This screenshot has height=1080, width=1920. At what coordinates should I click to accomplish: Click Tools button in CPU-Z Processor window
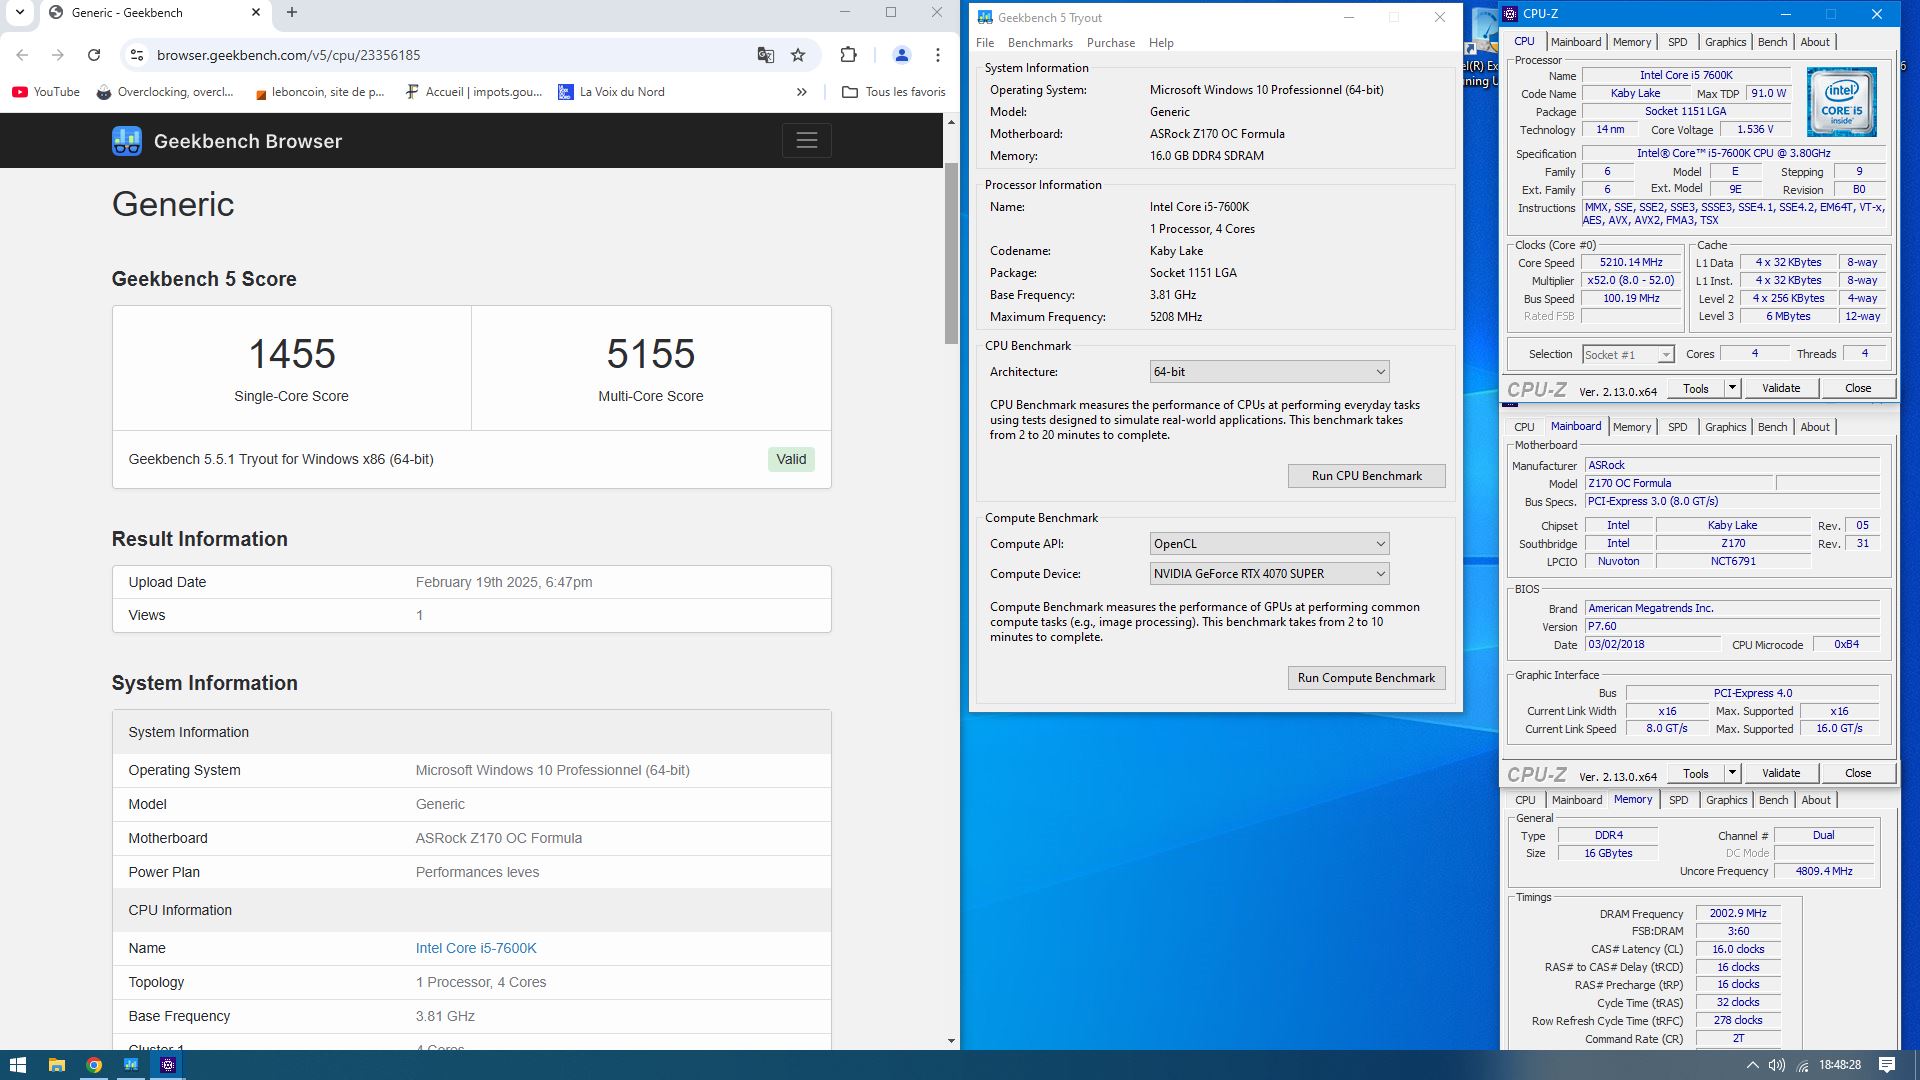point(1695,388)
